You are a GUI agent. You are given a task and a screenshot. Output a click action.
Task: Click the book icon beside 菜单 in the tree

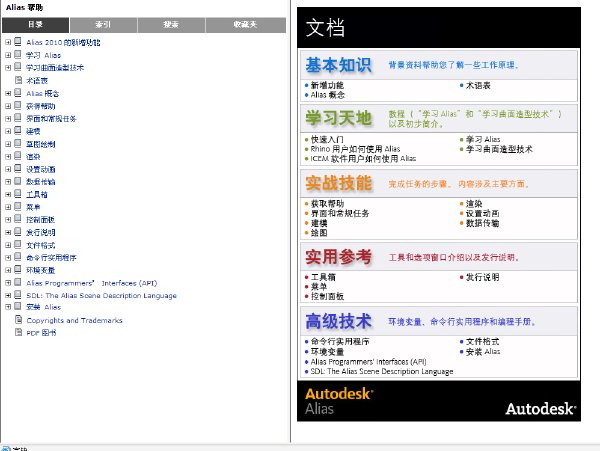18,207
